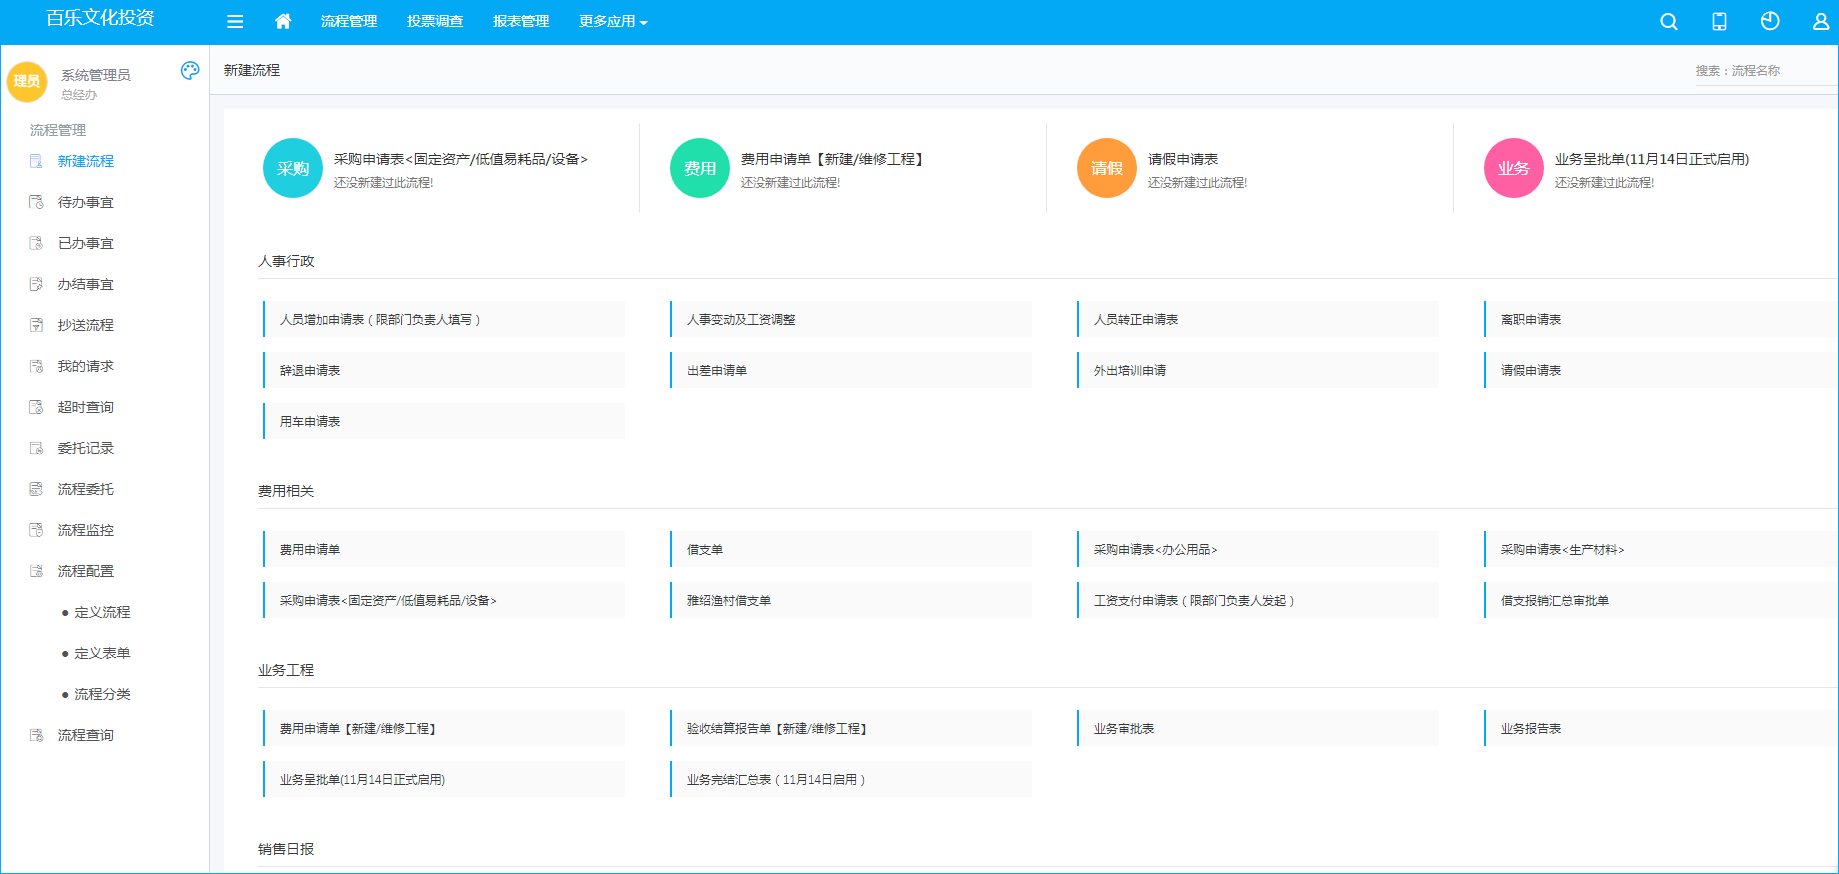Open 辞退申请表 workflow
The height and width of the screenshot is (874, 1839).
point(444,370)
